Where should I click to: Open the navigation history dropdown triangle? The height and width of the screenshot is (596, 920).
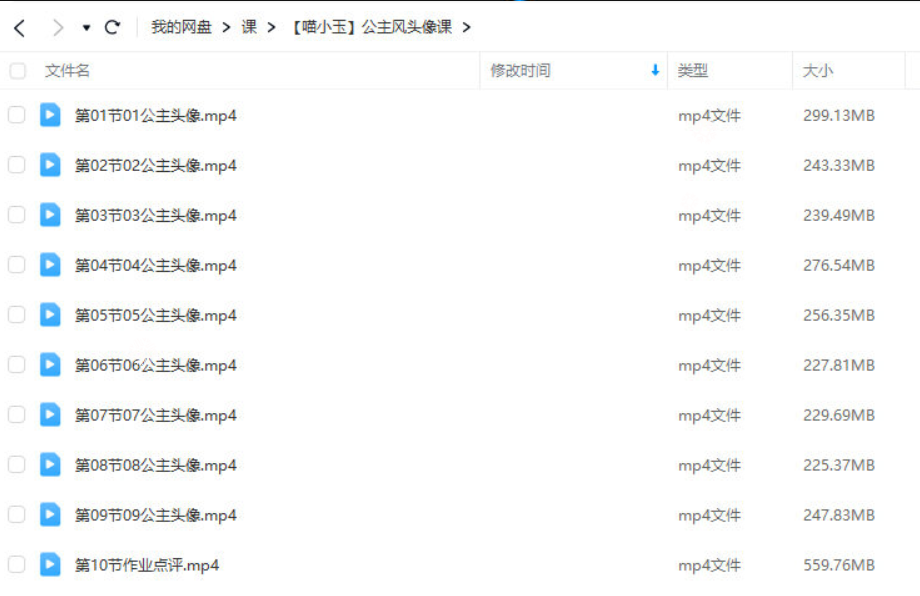click(x=86, y=28)
